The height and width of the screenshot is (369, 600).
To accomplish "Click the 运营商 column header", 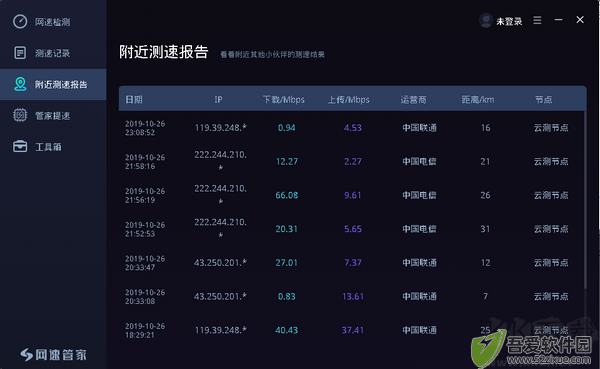I will [x=413, y=100].
